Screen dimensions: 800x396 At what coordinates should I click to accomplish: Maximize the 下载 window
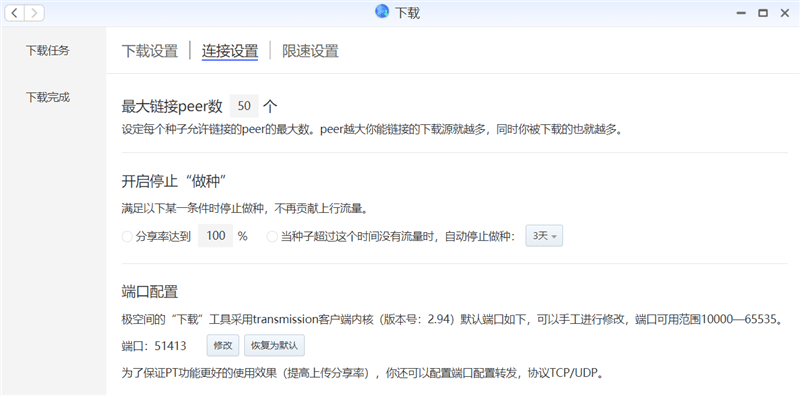click(x=763, y=13)
